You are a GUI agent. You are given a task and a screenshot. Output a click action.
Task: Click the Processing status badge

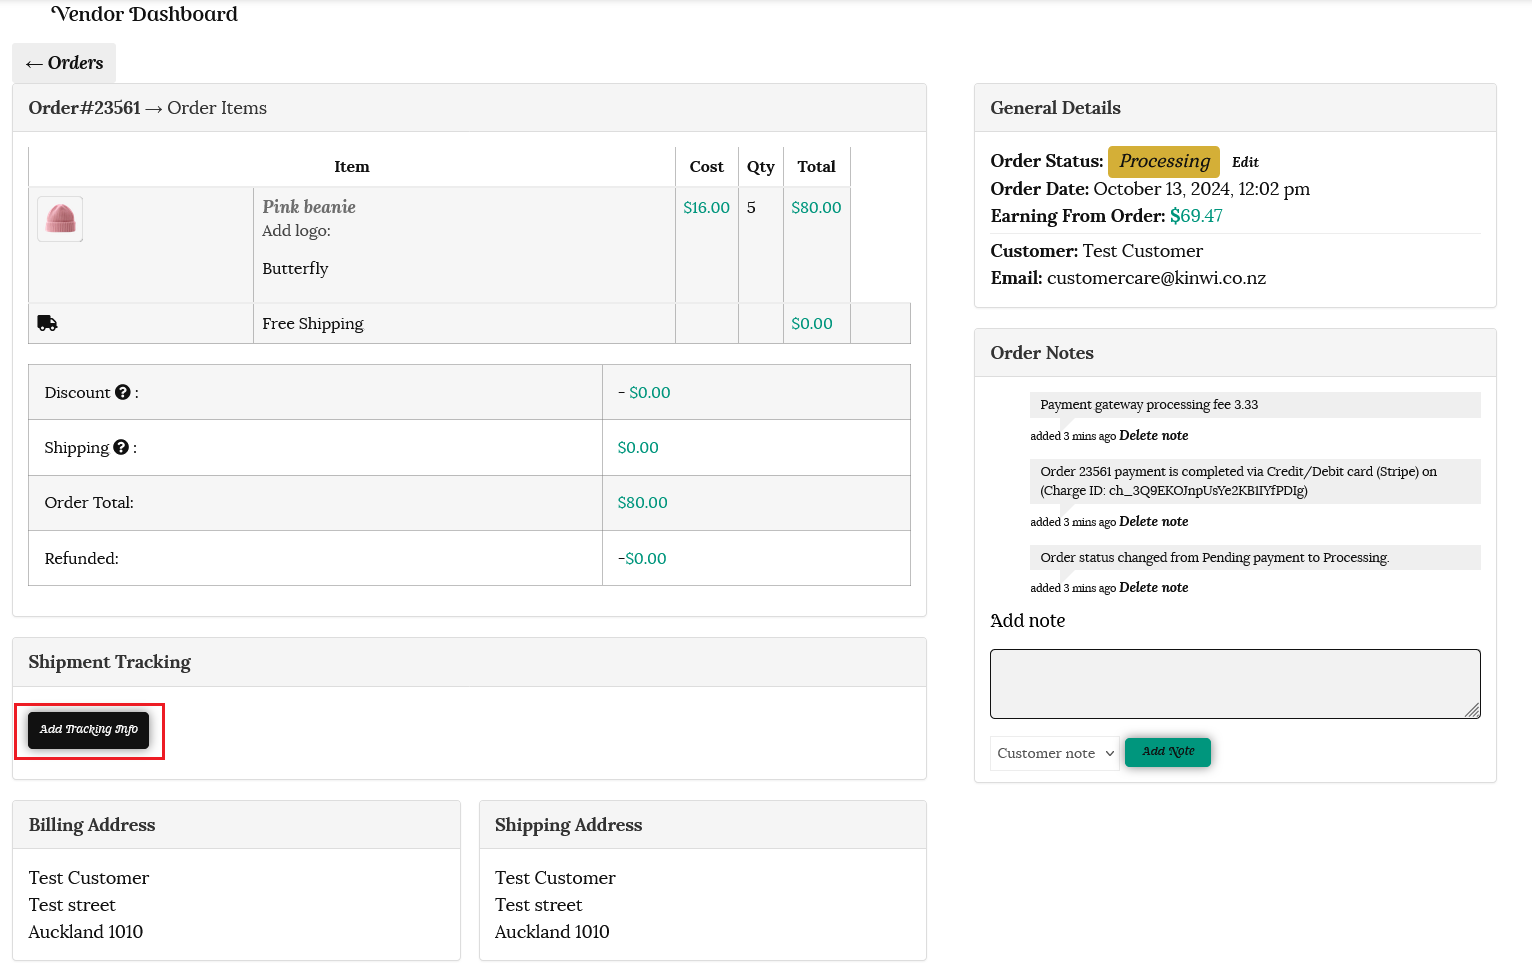pyautogui.click(x=1163, y=161)
